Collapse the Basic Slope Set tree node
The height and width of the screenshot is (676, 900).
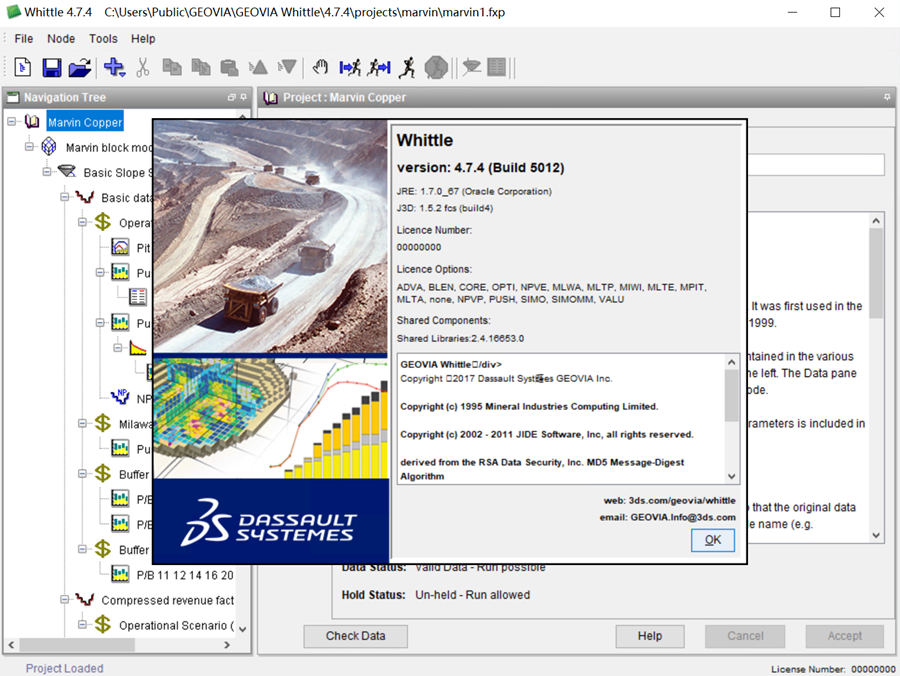tap(48, 172)
